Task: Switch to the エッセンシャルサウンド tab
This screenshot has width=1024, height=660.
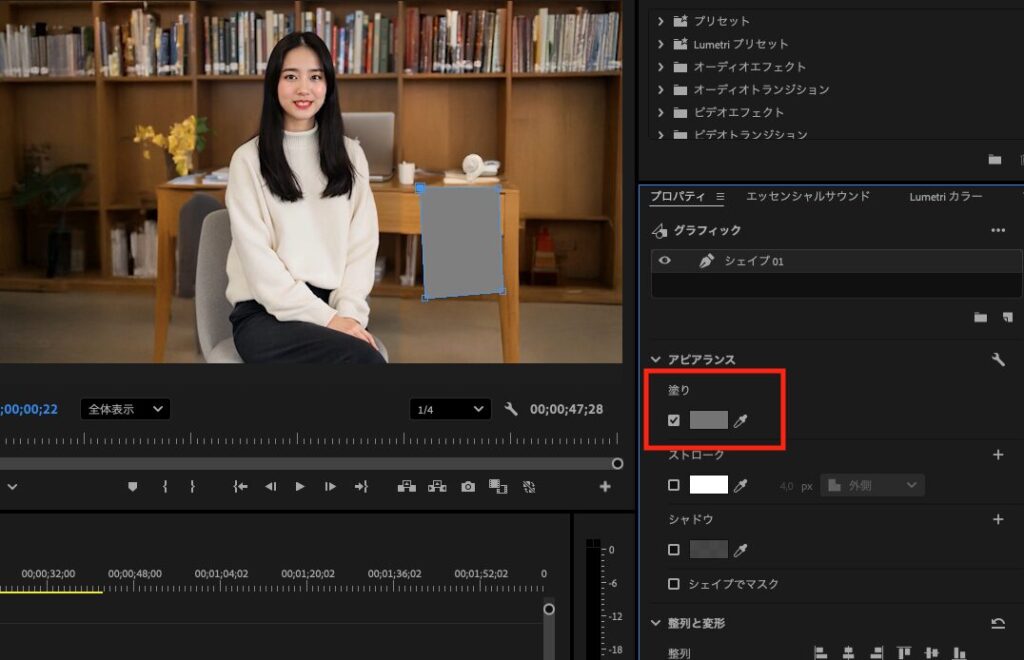Action: click(x=811, y=197)
